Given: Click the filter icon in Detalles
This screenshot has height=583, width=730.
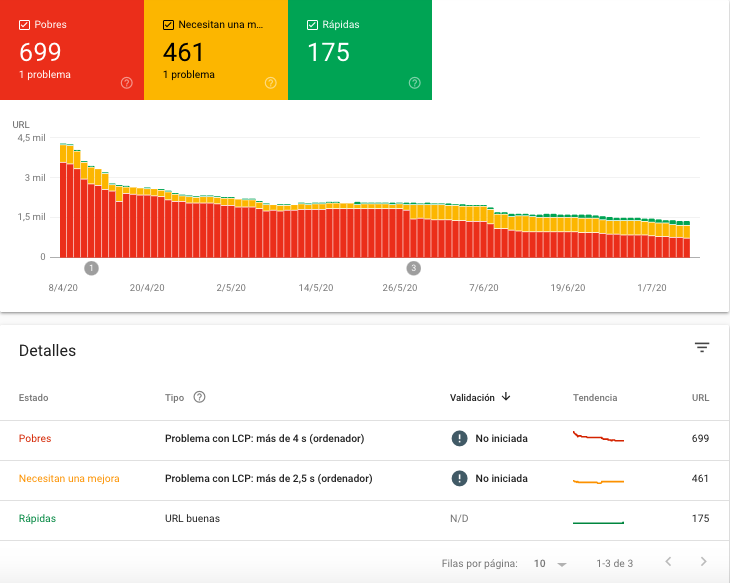Looking at the screenshot, I should (702, 347).
